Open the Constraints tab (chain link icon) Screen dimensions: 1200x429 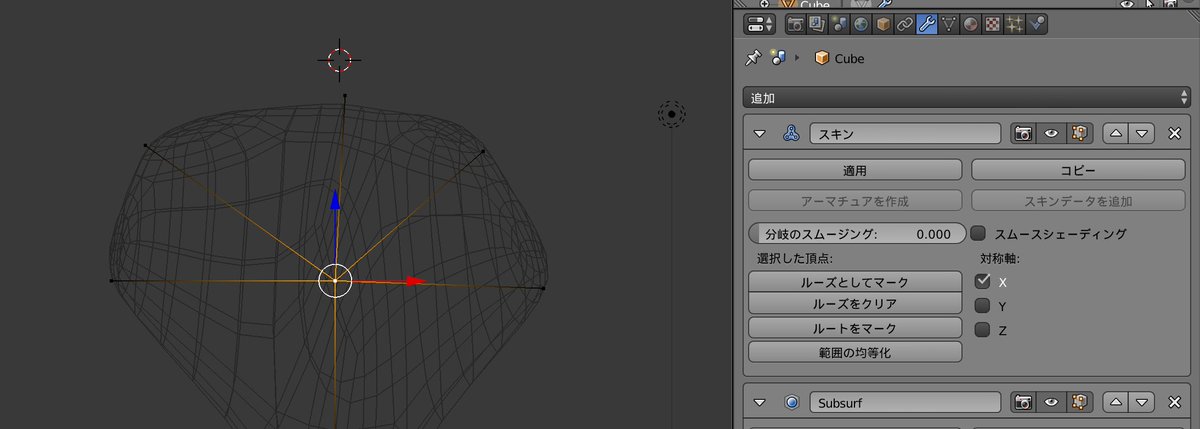tap(905, 24)
